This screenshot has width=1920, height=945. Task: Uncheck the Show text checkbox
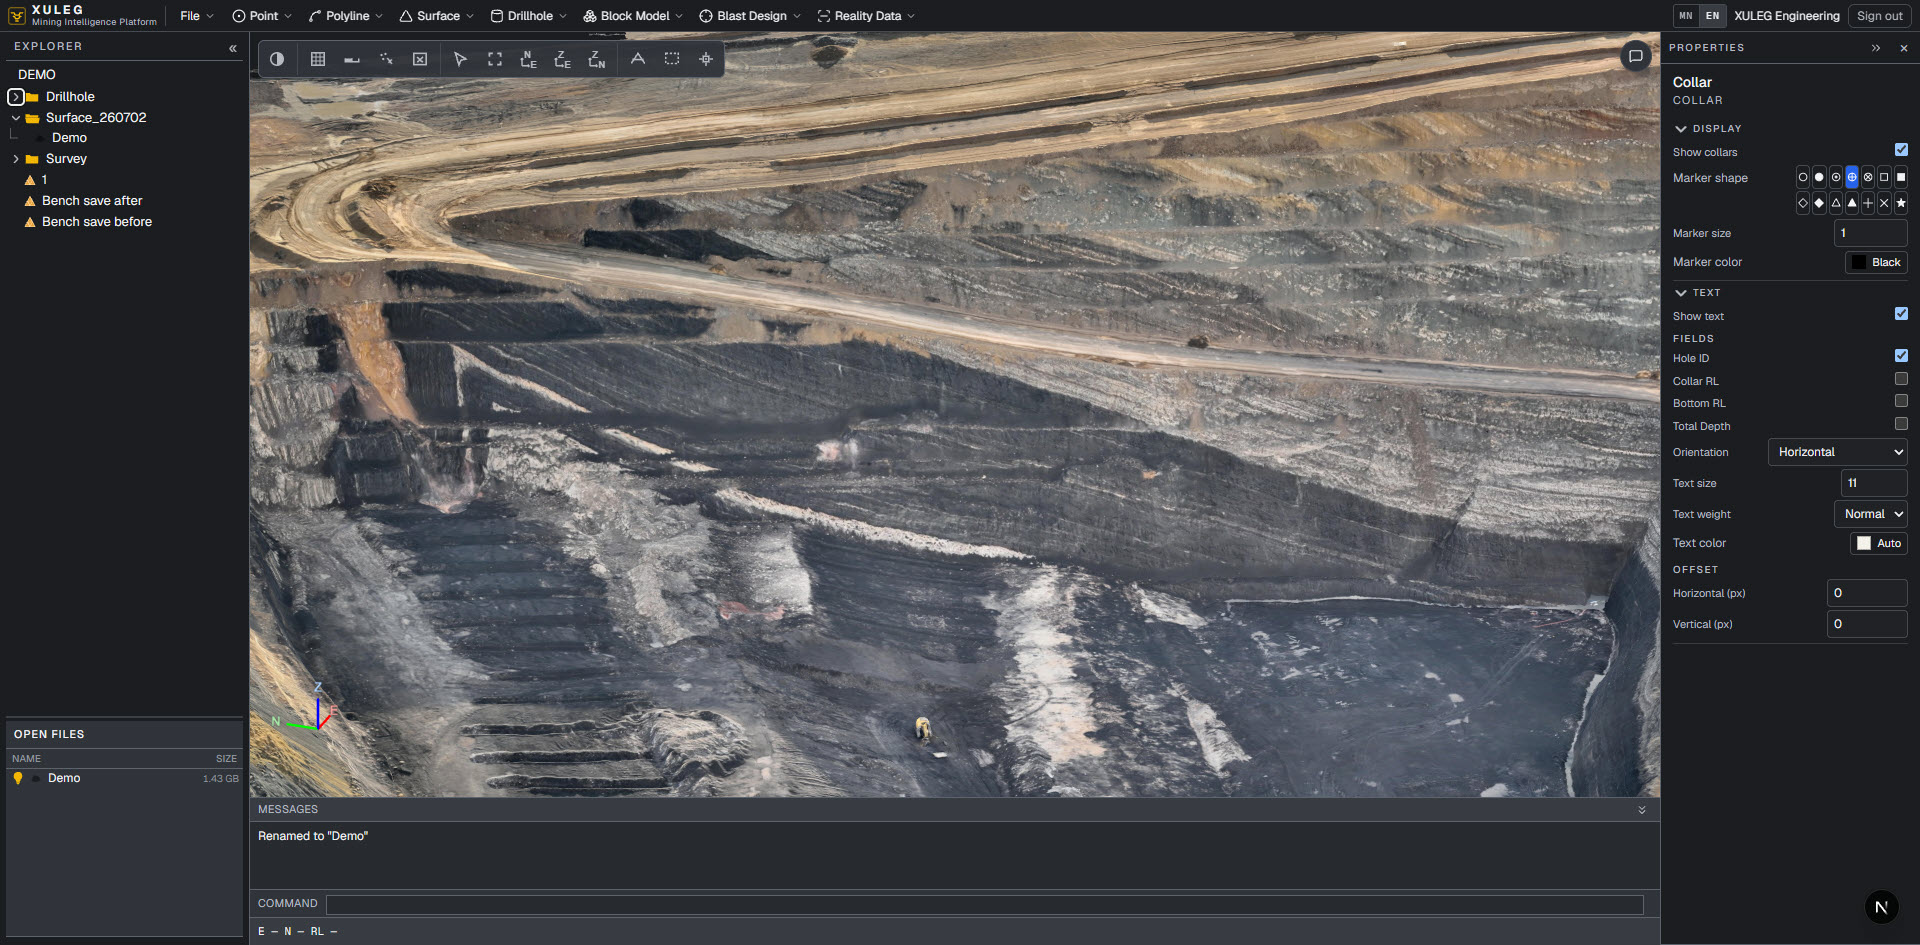pos(1901,314)
